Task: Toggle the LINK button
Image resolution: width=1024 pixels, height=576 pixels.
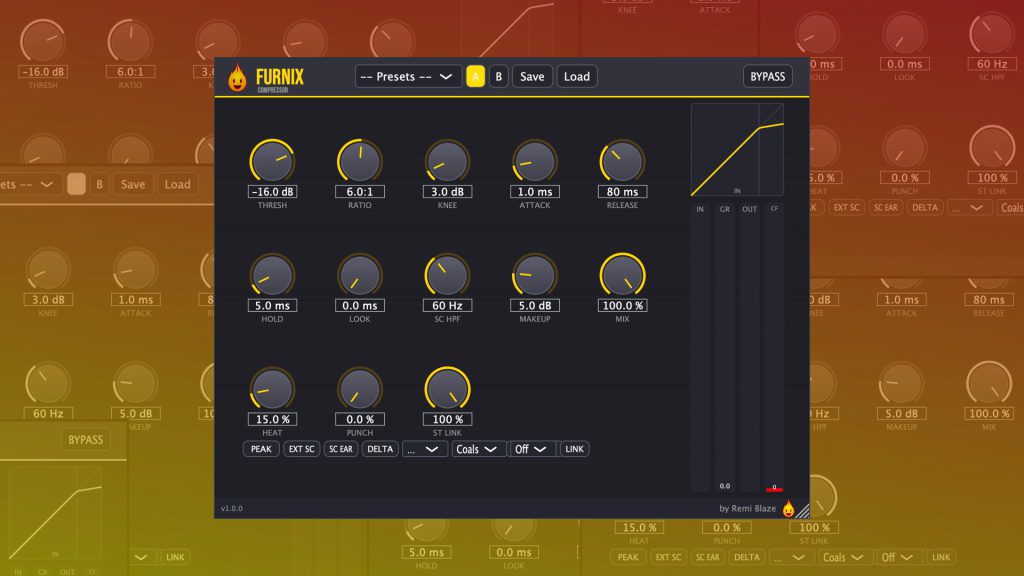Action: (575, 449)
